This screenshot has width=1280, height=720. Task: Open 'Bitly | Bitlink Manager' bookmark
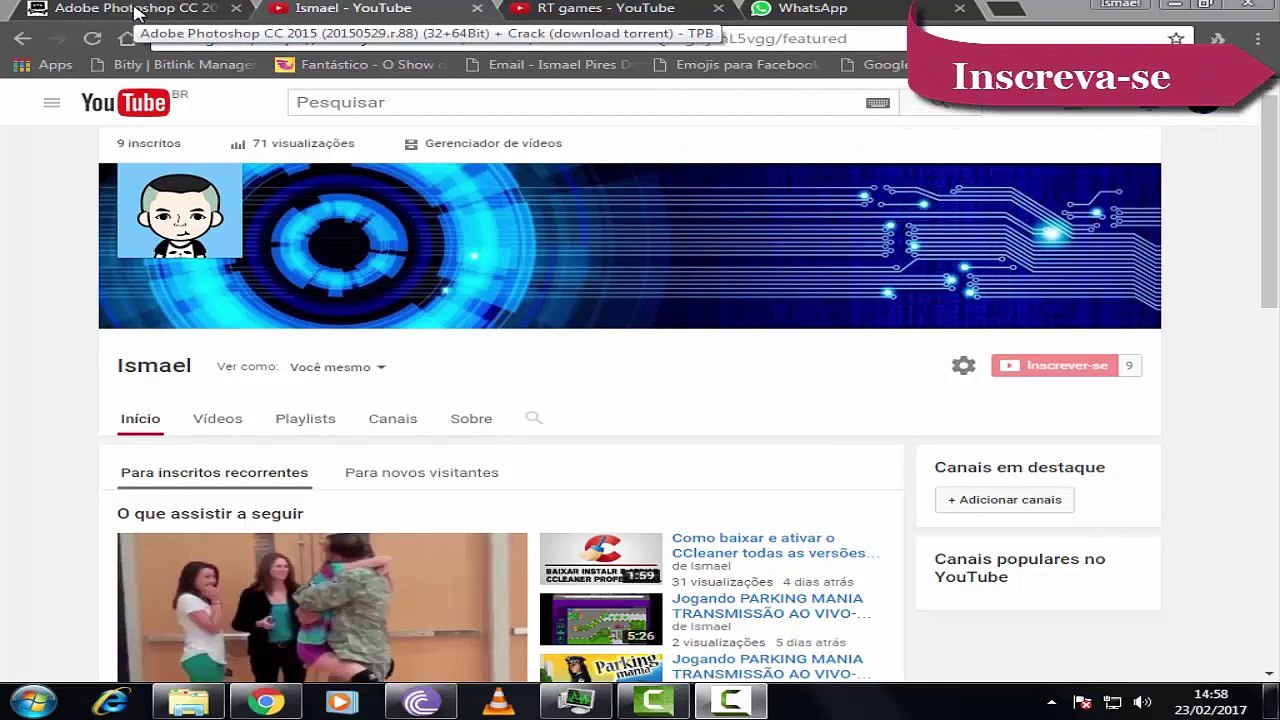(172, 65)
